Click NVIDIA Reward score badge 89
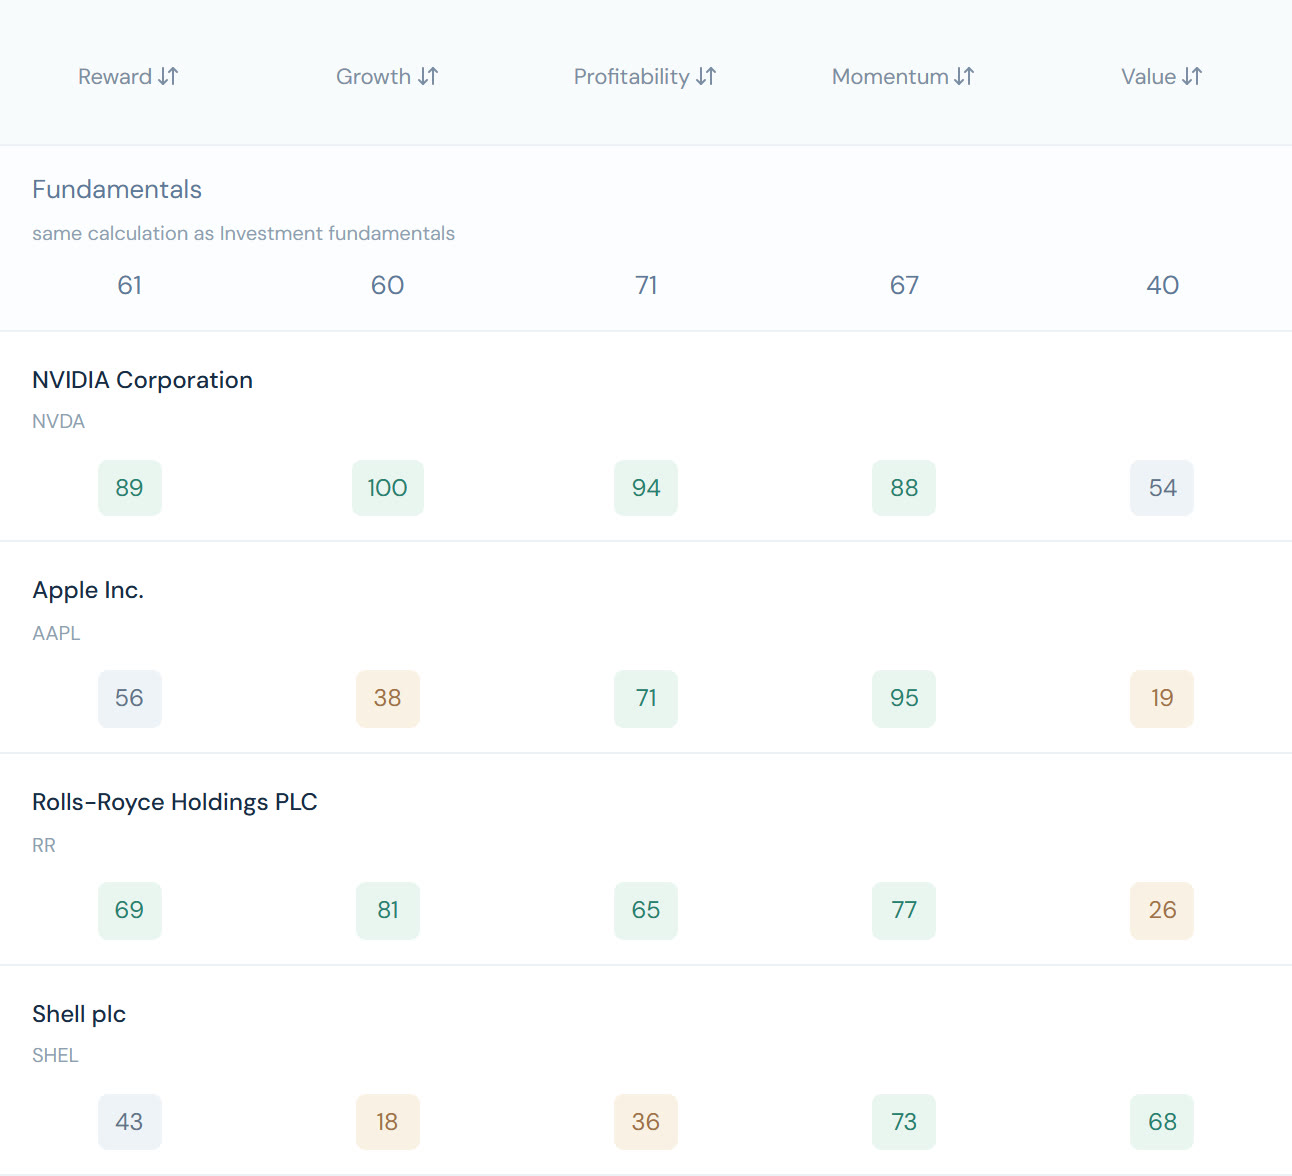Screen dimensions: 1292x1176 coord(130,488)
